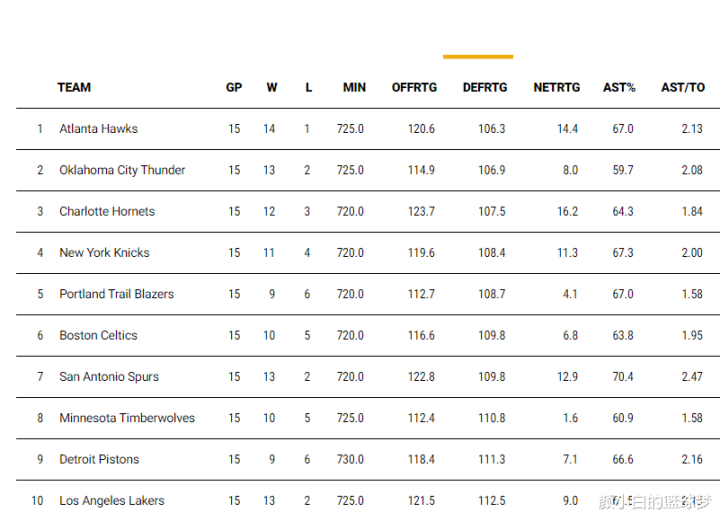Open Minnesota Timberwolves team page
This screenshot has width=720, height=521.
(127, 418)
